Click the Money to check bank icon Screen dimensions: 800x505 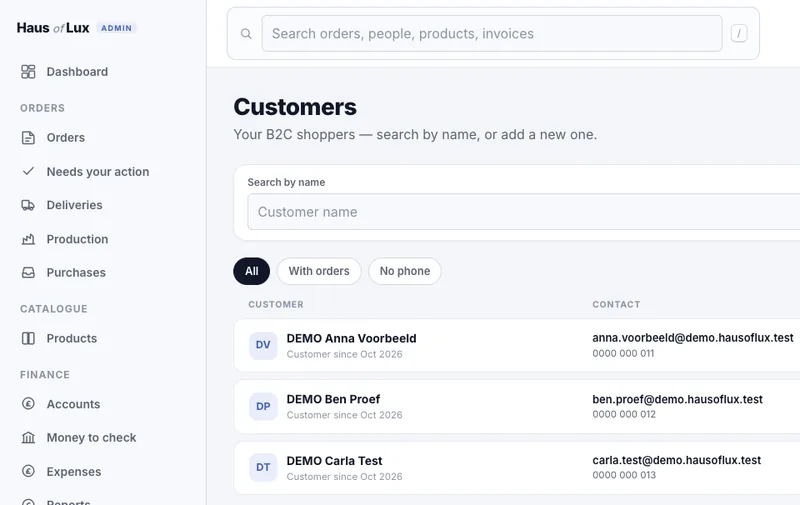(x=28, y=438)
